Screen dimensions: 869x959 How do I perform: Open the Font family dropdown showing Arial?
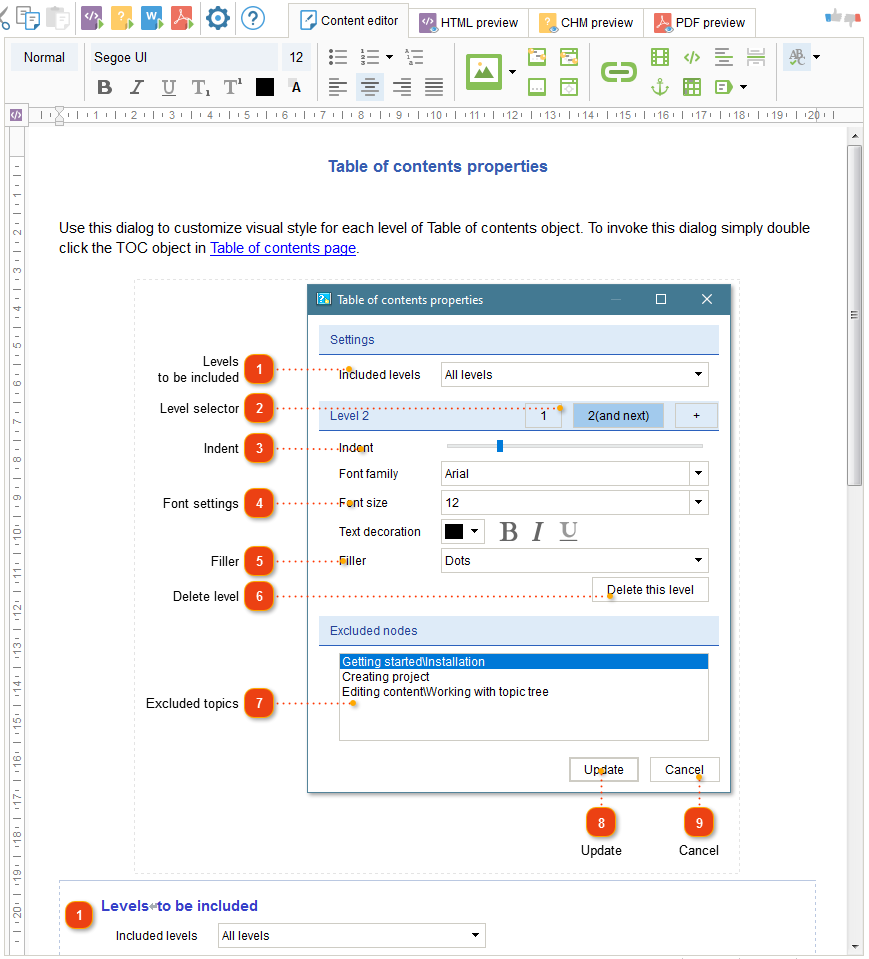pyautogui.click(x=575, y=473)
